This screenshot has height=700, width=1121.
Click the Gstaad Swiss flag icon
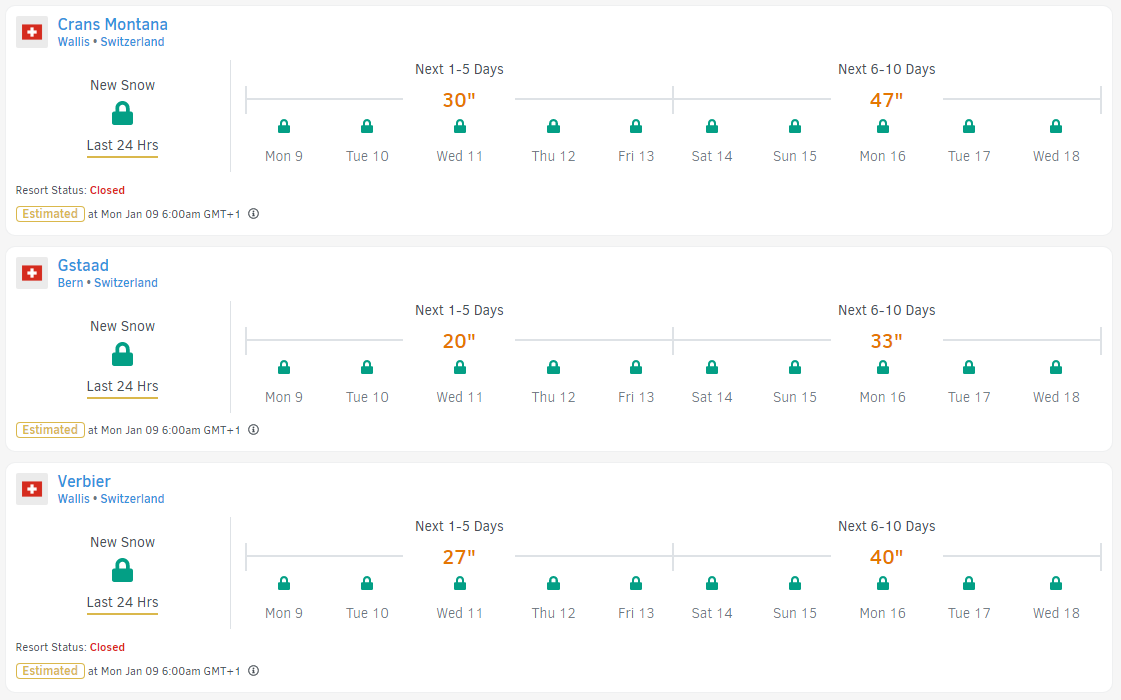(32, 273)
